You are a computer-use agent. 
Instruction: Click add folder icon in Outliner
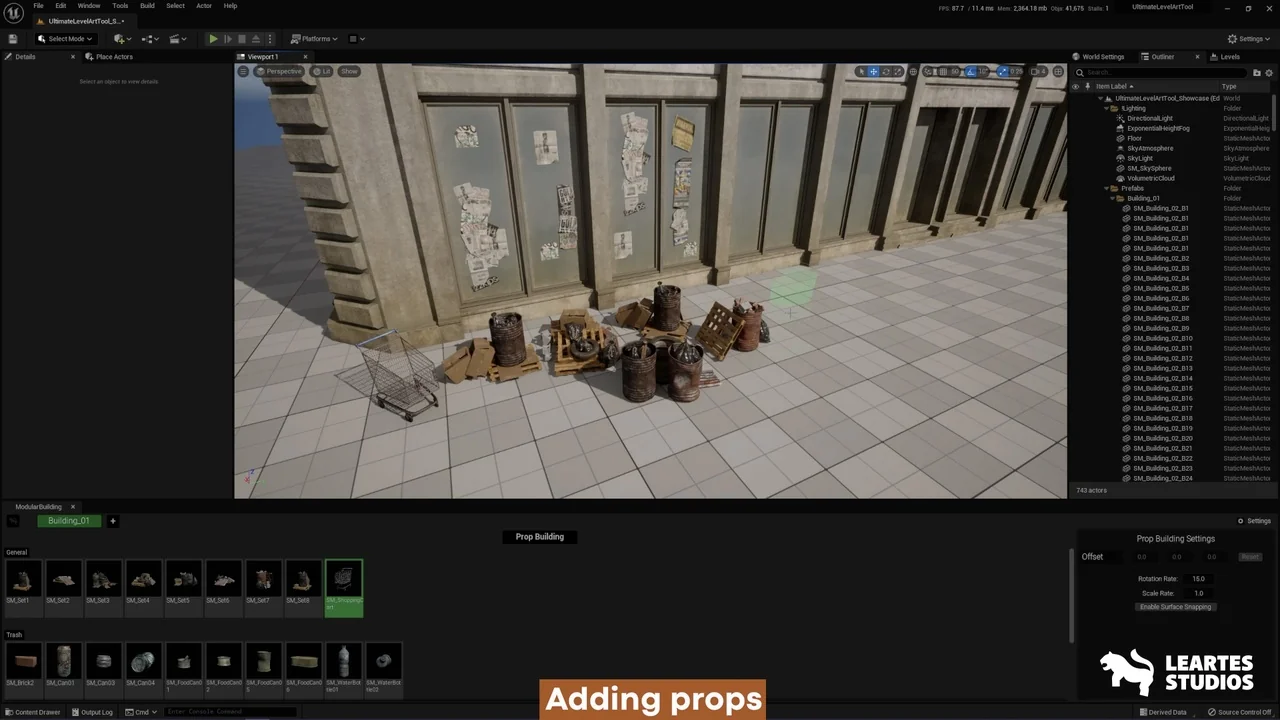[x=1256, y=73]
